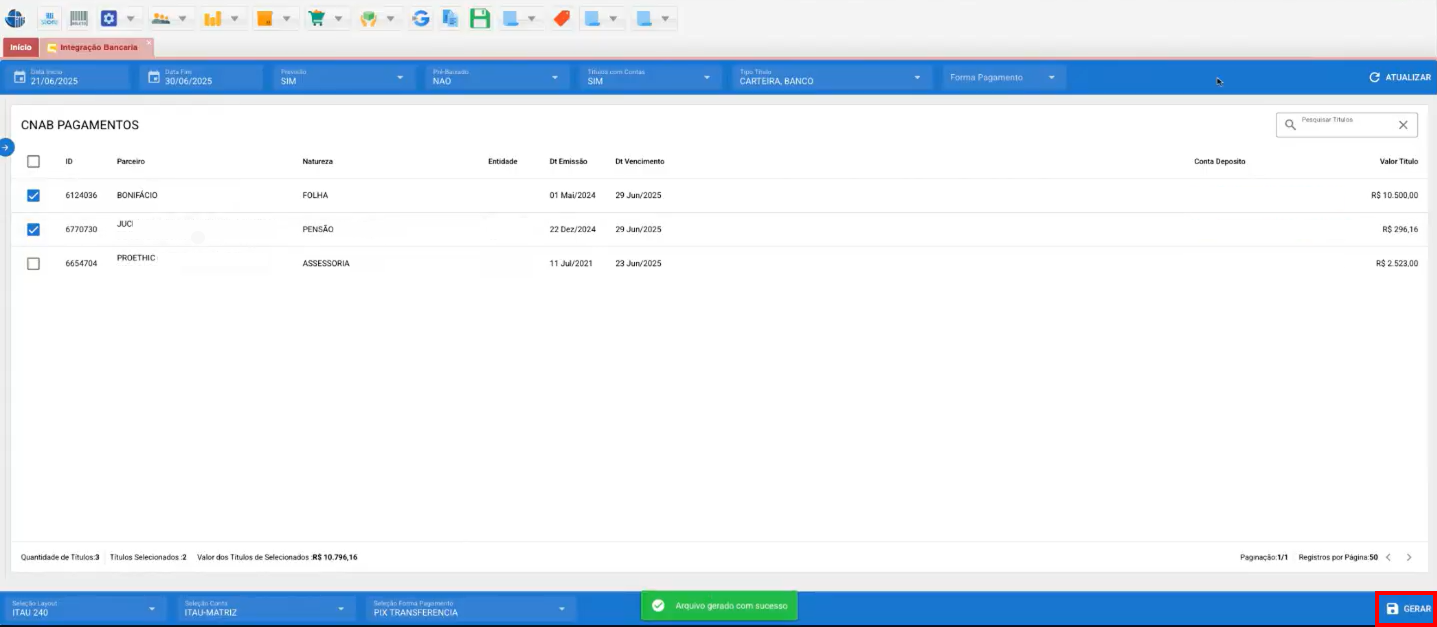Sort by the ID column header
This screenshot has height=627, width=1437.
pyautogui.click(x=69, y=161)
